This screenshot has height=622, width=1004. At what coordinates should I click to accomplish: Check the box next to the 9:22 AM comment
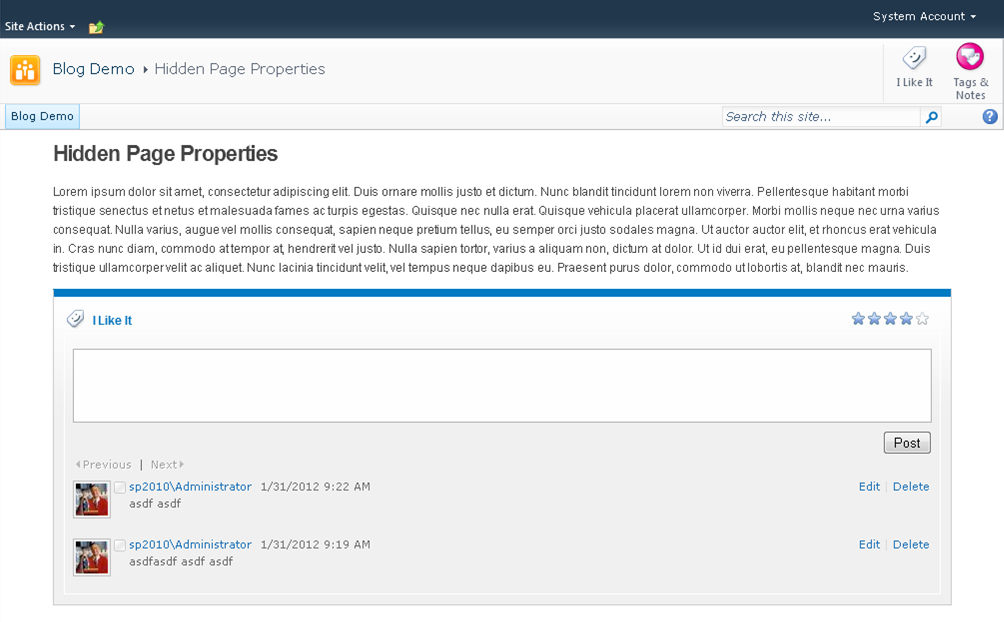[x=120, y=487]
